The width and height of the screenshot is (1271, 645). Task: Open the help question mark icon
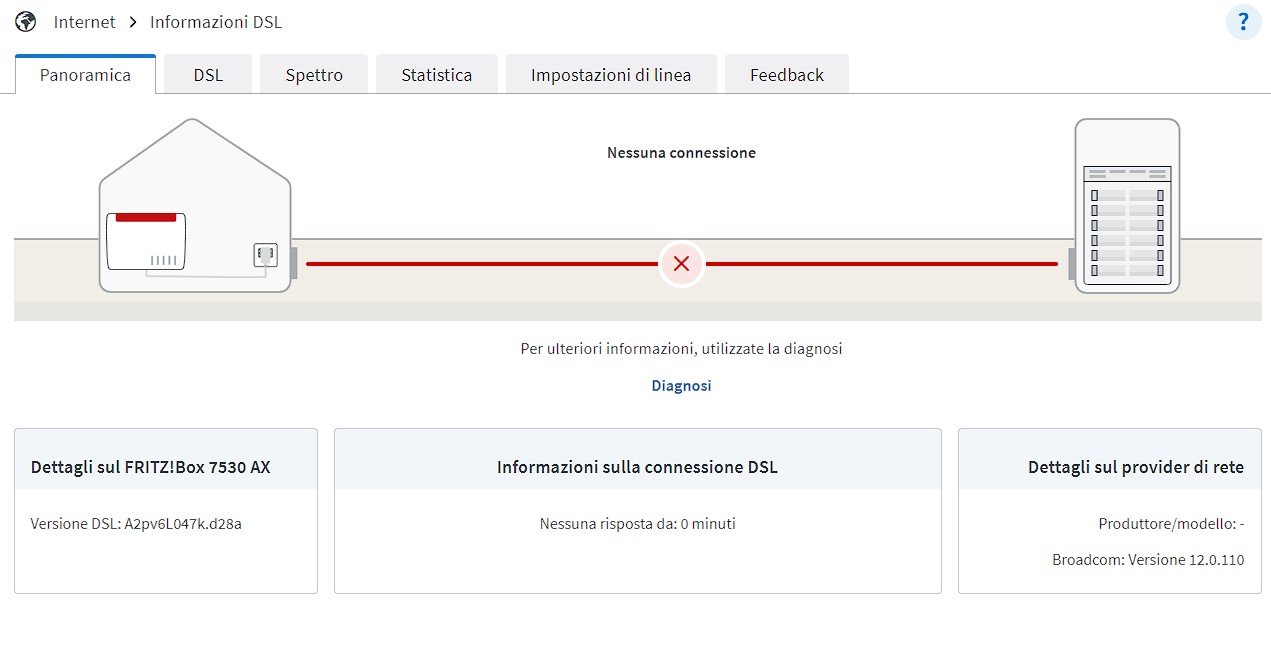tap(1243, 22)
